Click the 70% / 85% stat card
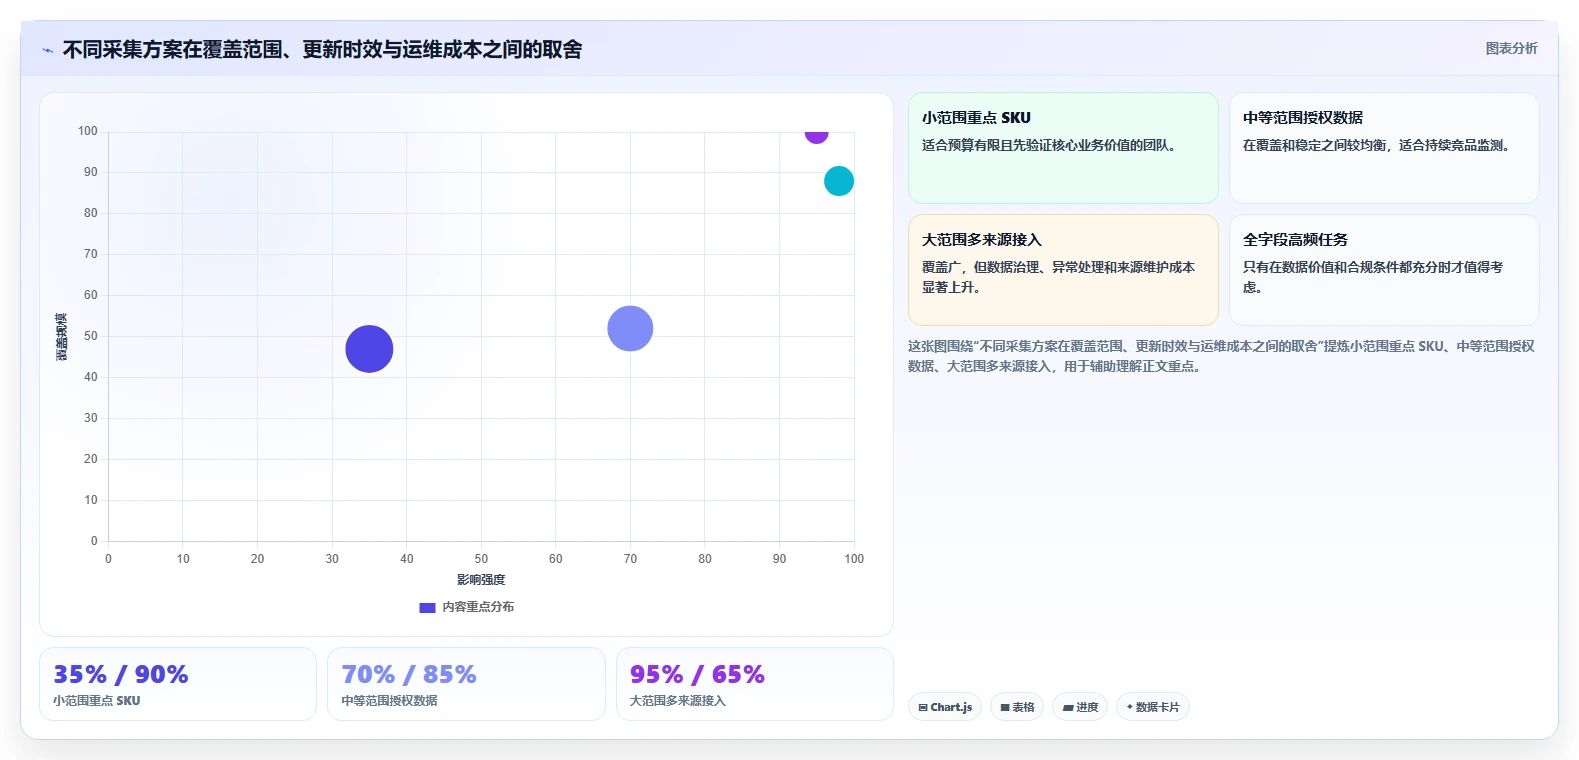1579x760 pixels. (466, 684)
